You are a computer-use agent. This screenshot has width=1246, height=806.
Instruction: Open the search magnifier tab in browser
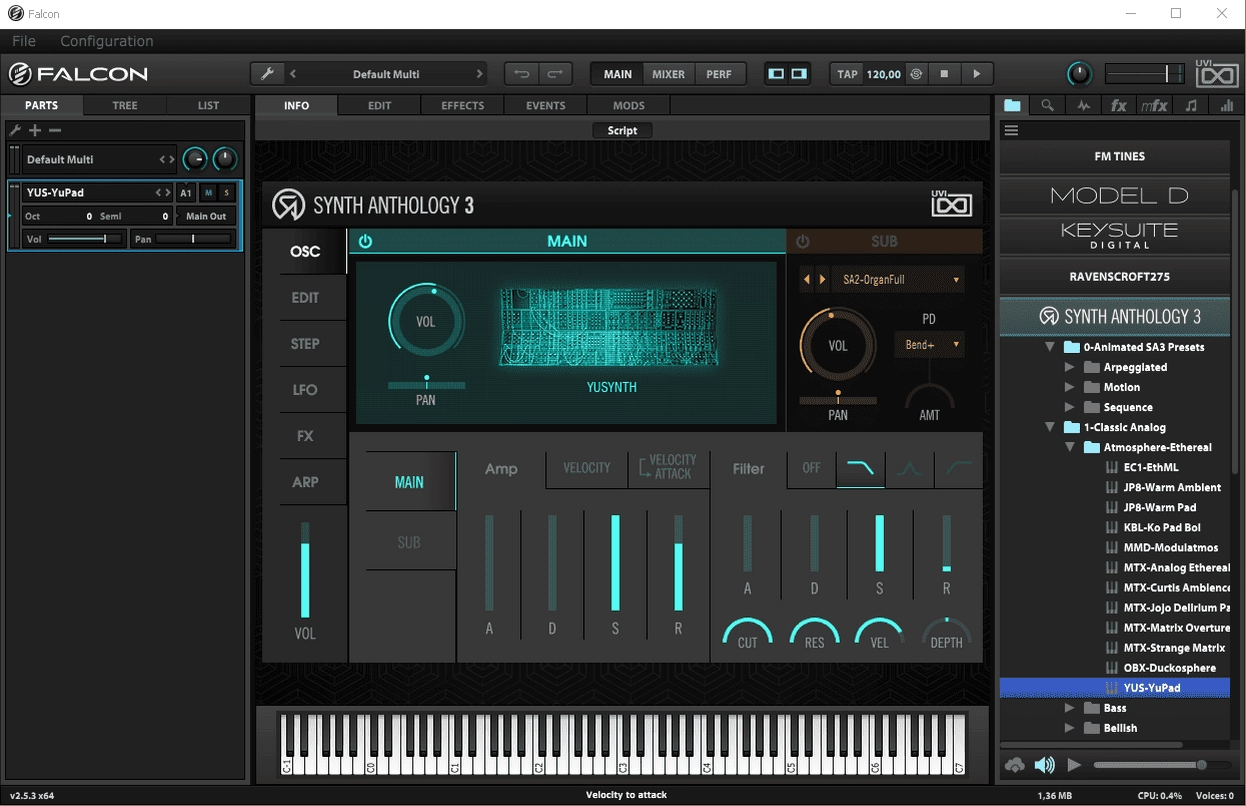click(x=1047, y=105)
